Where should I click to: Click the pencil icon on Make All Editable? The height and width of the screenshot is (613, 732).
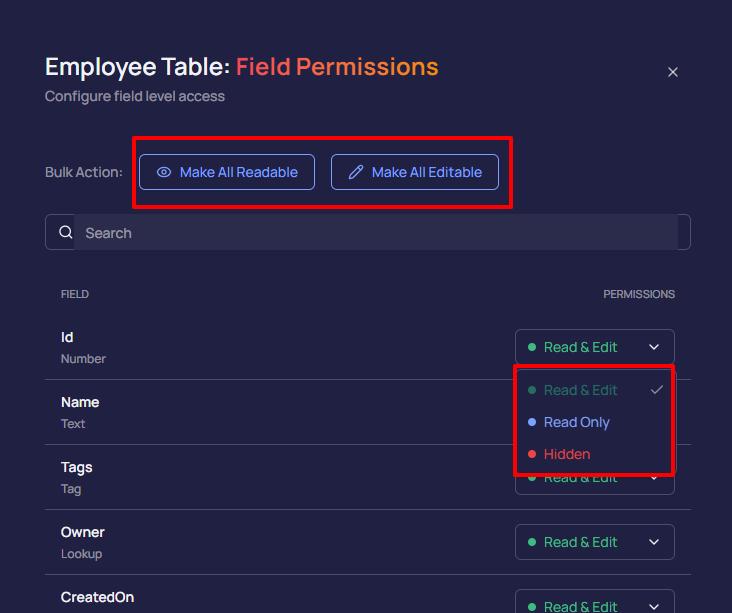[356, 172]
